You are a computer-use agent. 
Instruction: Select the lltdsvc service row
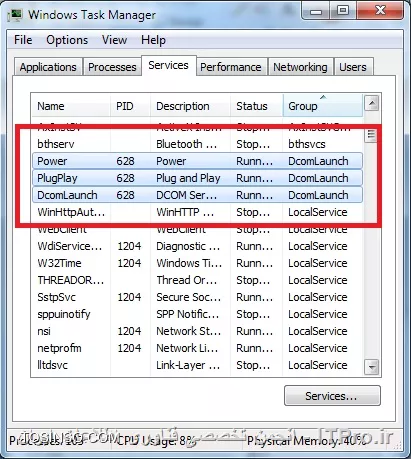[197, 365]
